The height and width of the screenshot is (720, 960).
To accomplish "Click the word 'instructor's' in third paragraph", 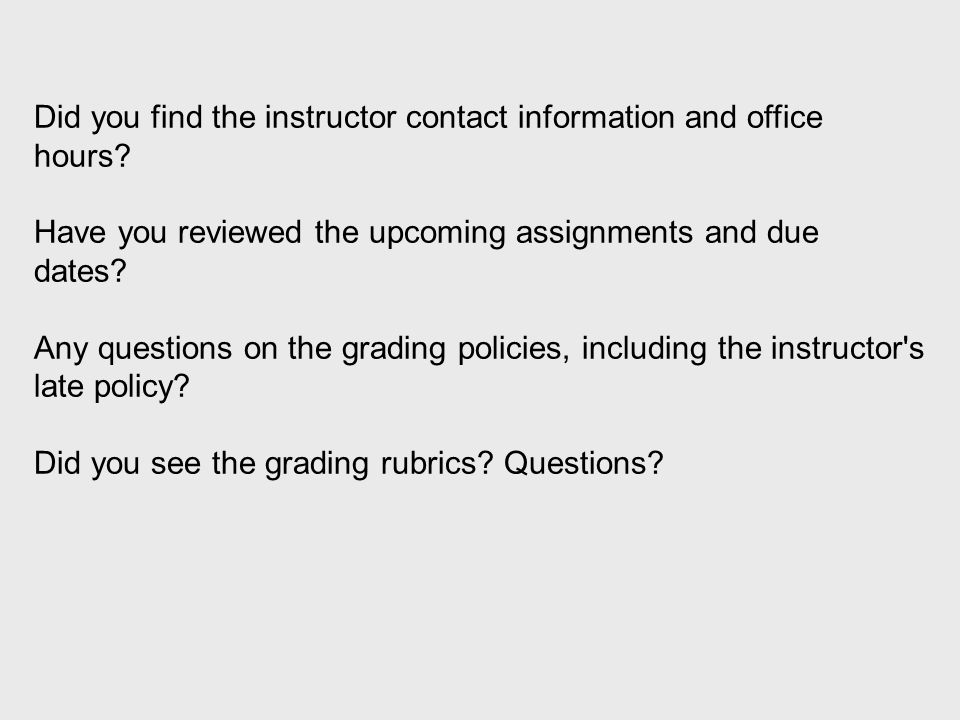I will click(847, 348).
